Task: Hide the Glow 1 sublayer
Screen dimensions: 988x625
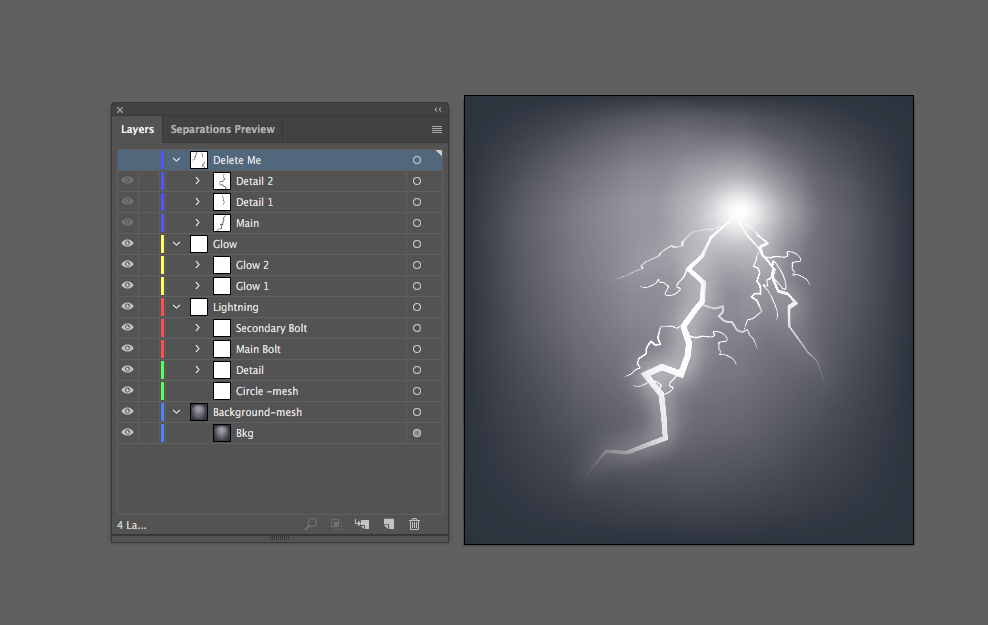Action: pos(127,285)
